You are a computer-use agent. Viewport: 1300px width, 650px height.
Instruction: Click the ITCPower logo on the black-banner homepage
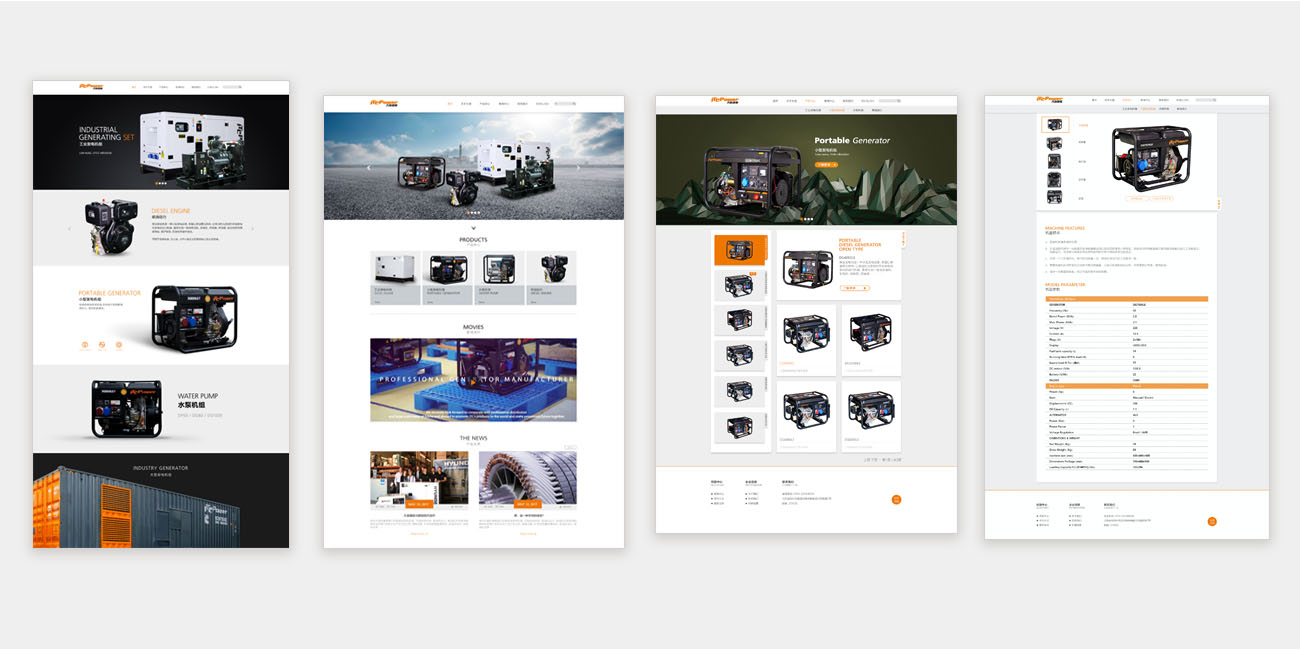click(92, 86)
